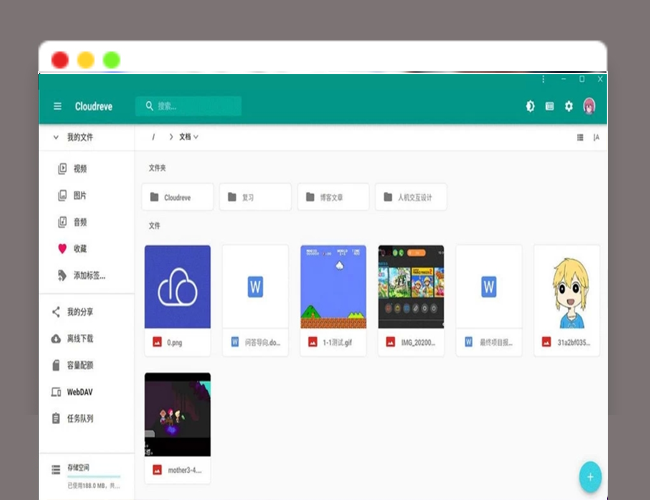Switch file view with the list view icon
The height and width of the screenshot is (500, 650).
(x=580, y=137)
